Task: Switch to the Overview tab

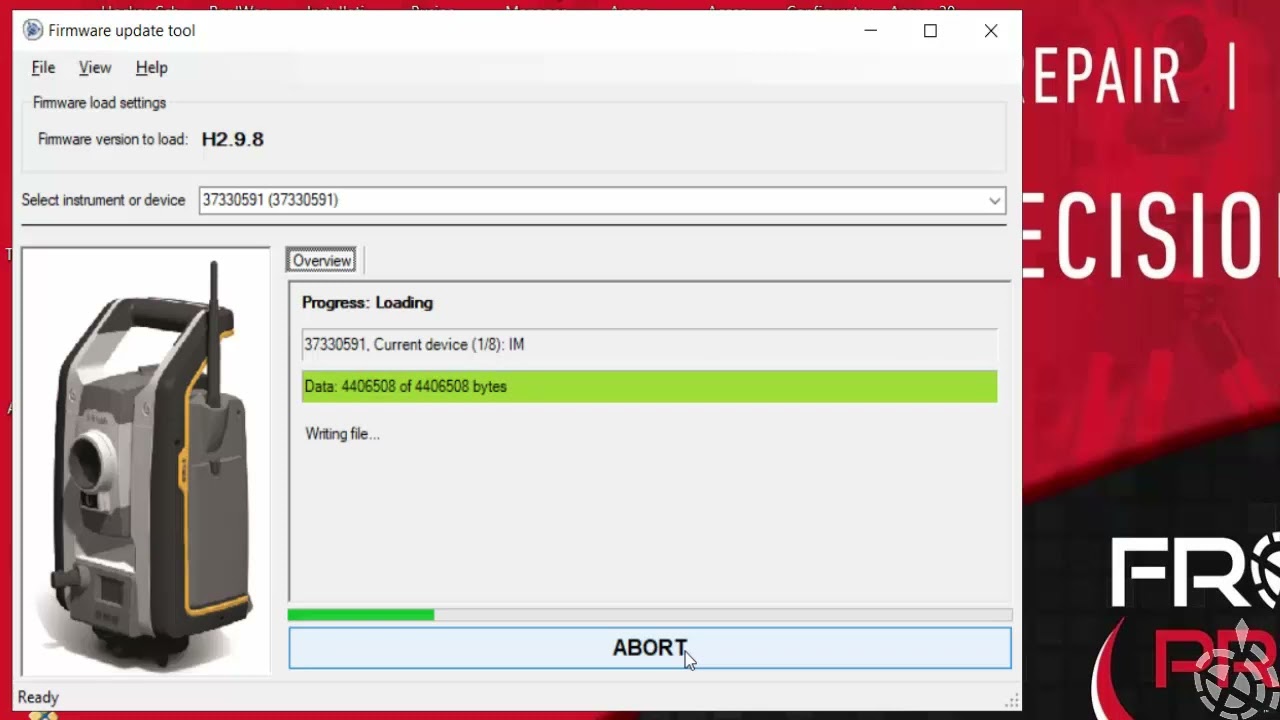Action: [322, 261]
